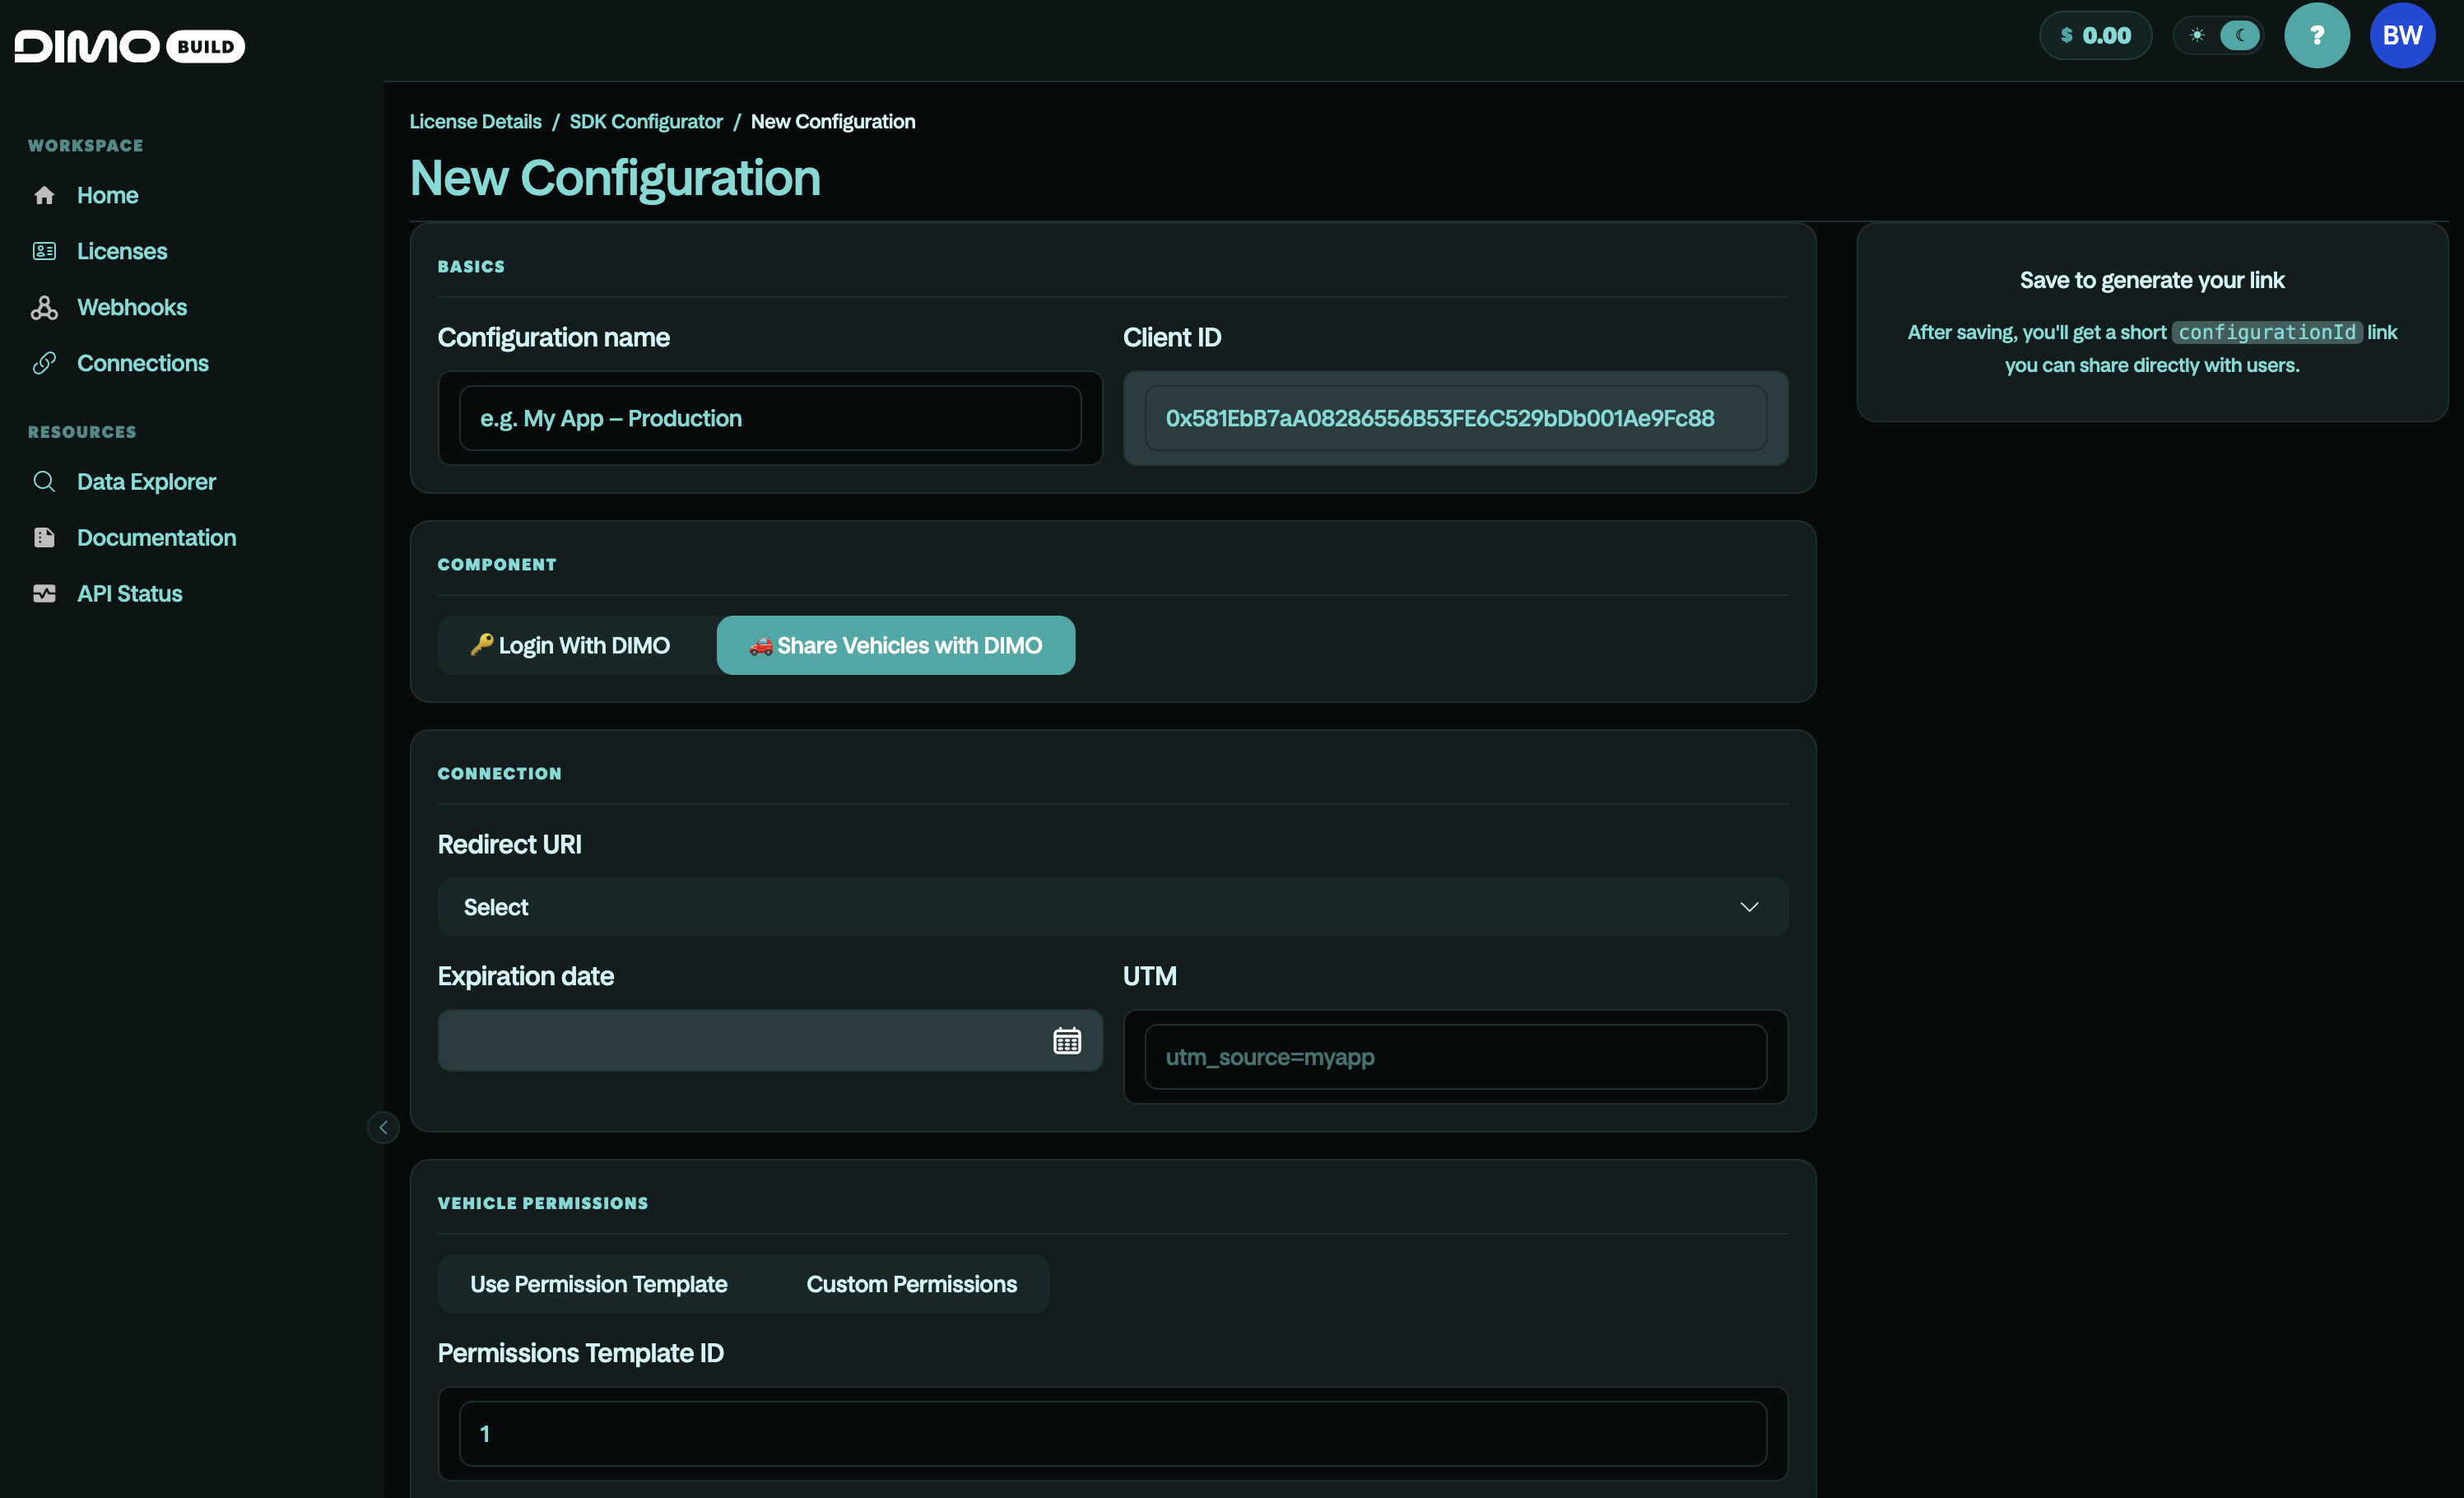Click the New Configuration page title
2464x1498 pixels.
click(x=615, y=178)
